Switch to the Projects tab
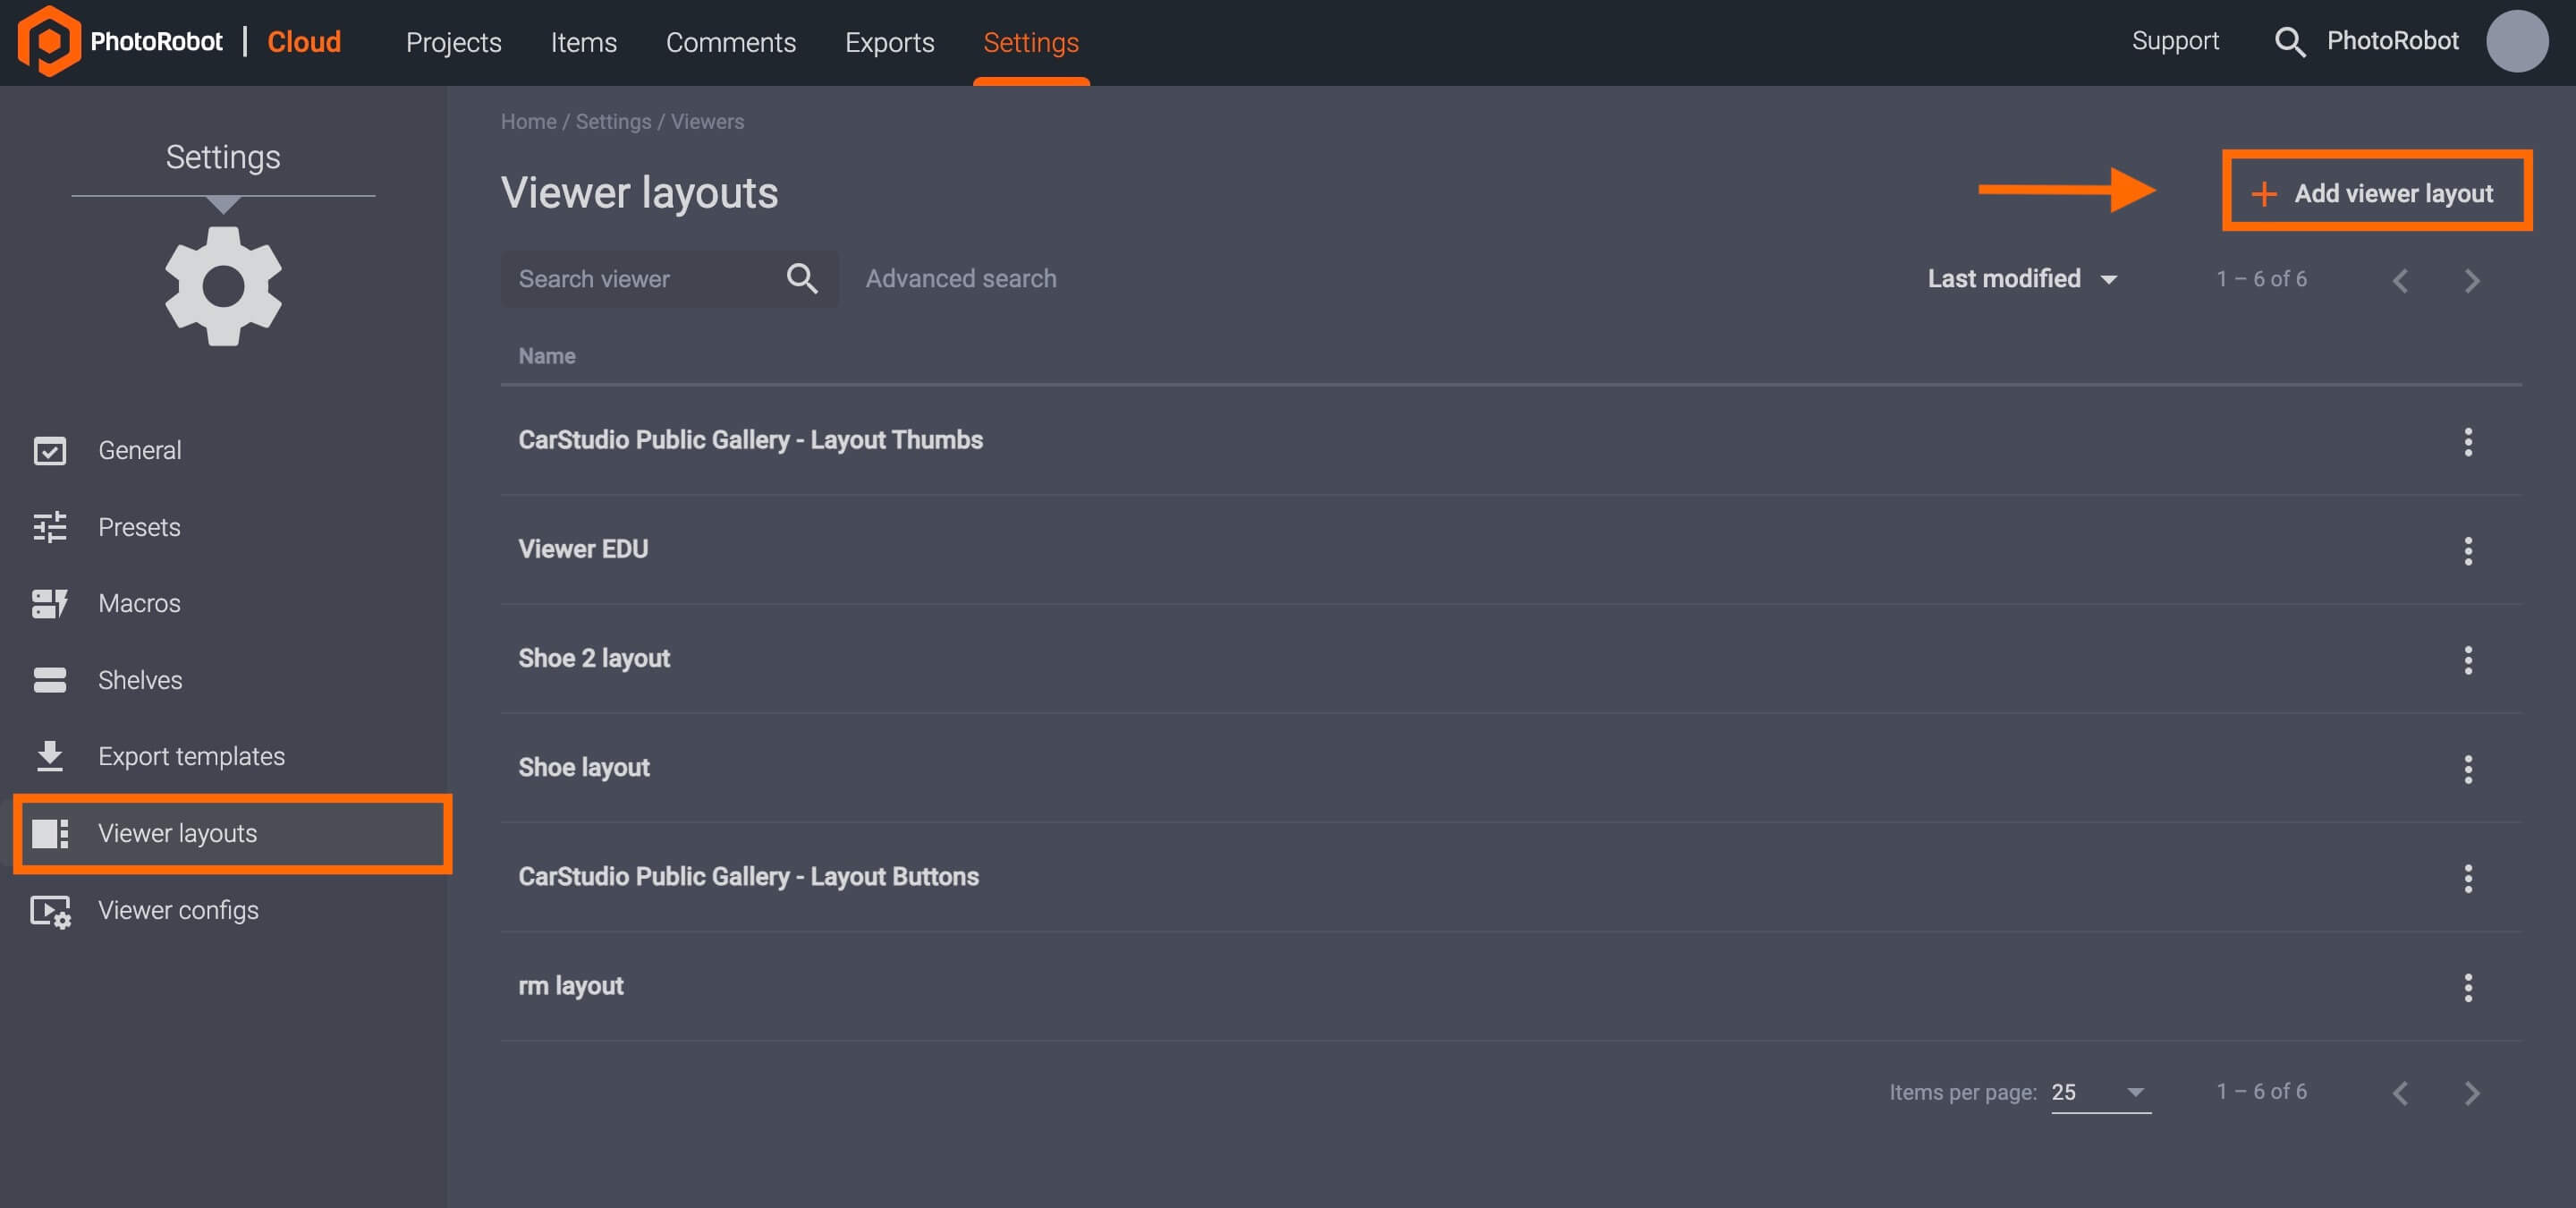2576x1208 pixels. pos(453,43)
